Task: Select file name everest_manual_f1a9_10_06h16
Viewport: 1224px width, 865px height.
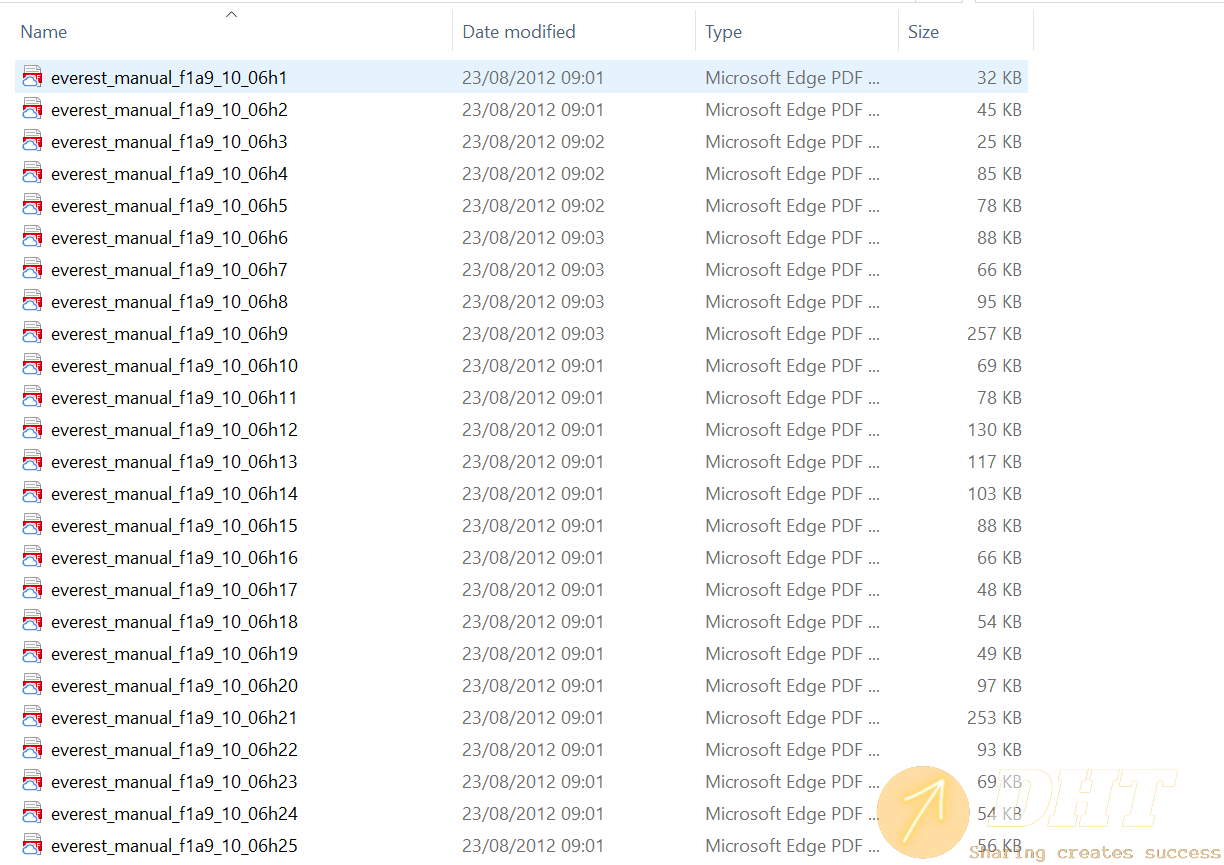Action: [174, 558]
